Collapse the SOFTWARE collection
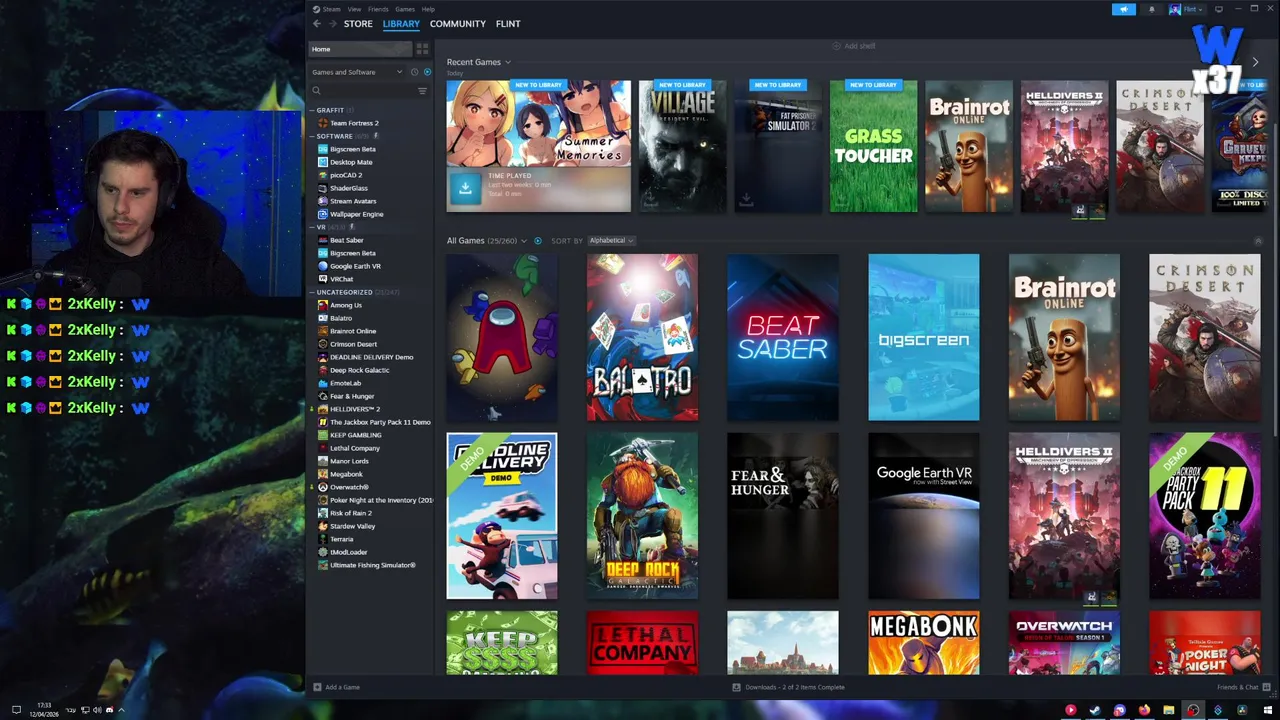Image resolution: width=1280 pixels, height=720 pixels. click(x=312, y=136)
